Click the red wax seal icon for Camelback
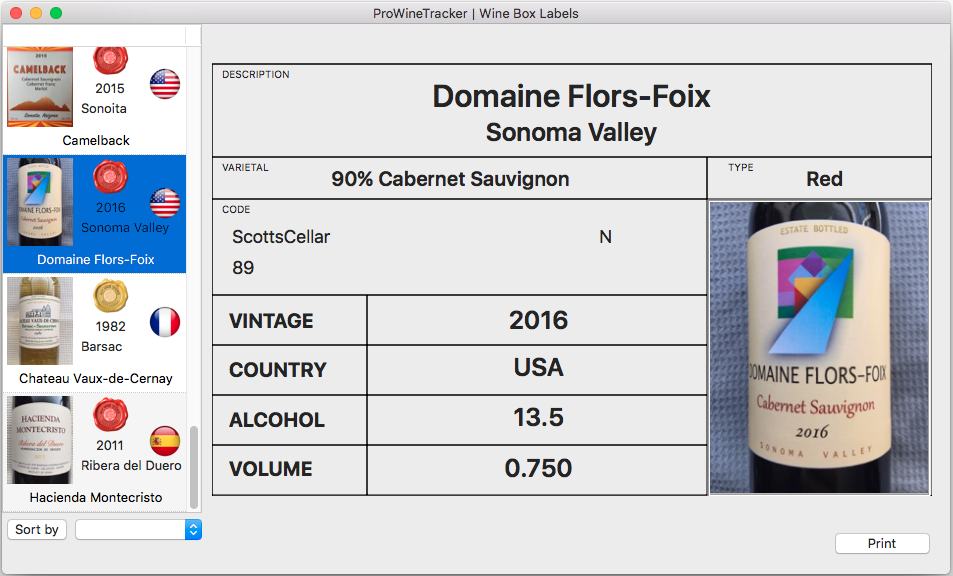953x576 pixels. click(x=110, y=60)
